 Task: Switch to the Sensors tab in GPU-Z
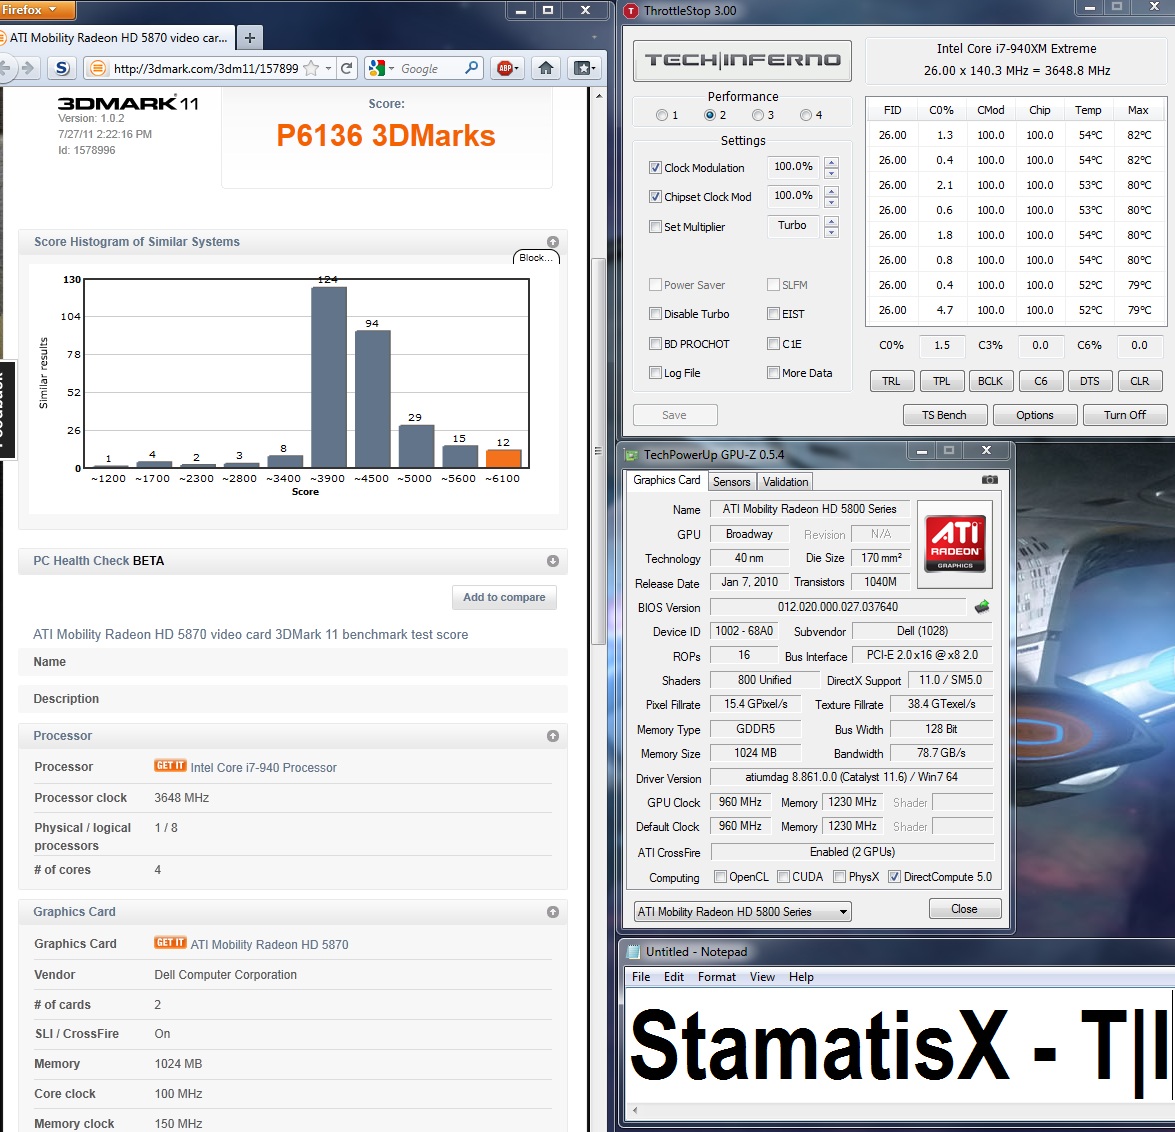(731, 482)
